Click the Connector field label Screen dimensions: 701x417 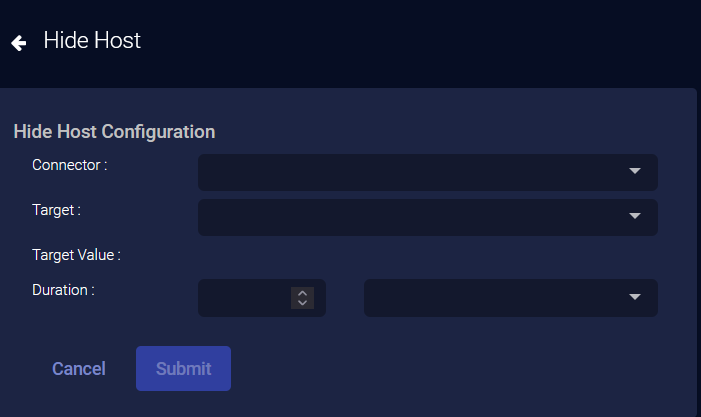tap(69, 165)
